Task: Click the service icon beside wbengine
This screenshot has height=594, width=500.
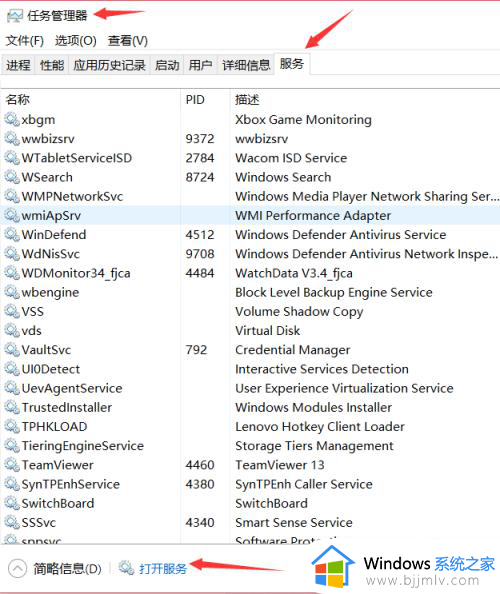Action: point(12,292)
